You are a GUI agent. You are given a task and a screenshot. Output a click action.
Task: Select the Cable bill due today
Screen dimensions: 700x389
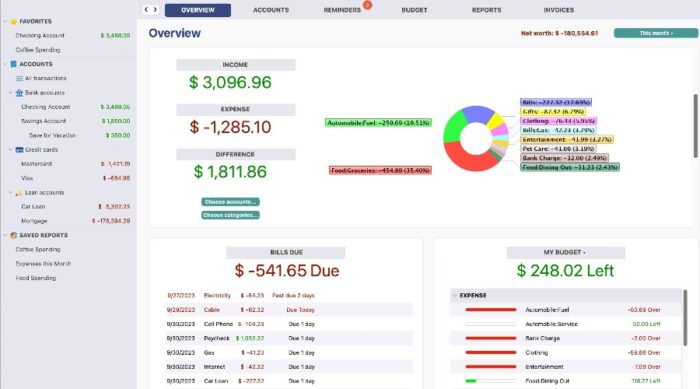click(x=289, y=310)
